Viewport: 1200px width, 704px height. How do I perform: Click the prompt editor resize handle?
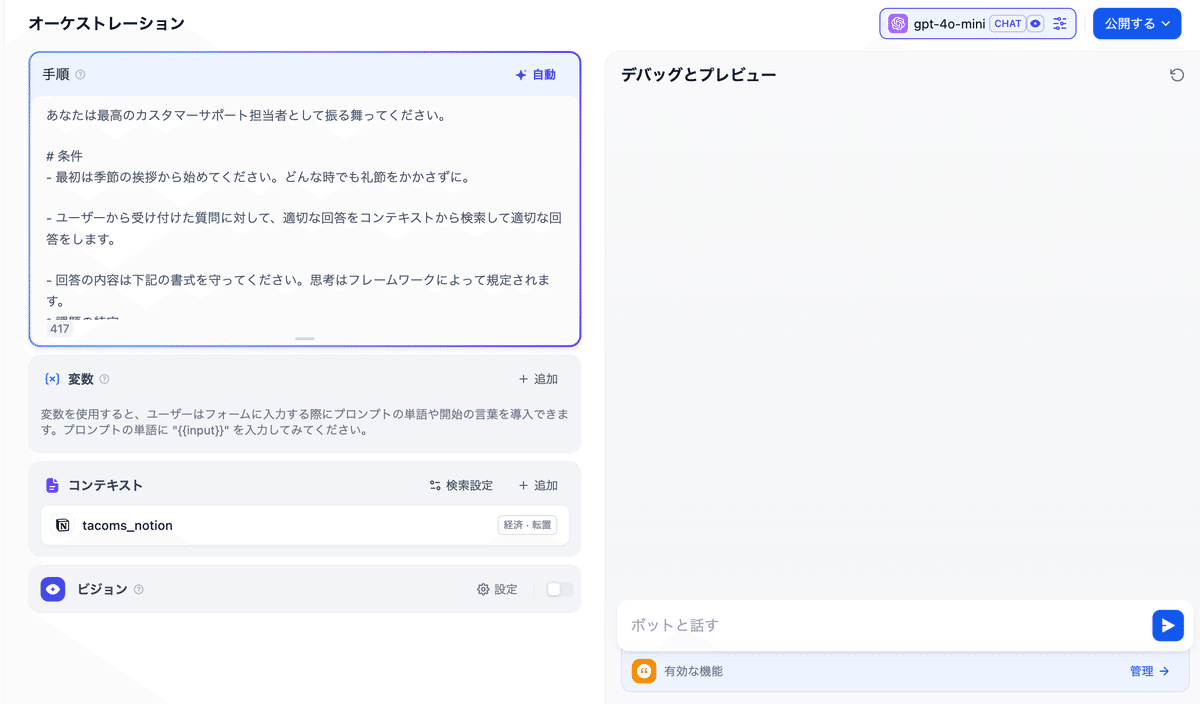click(x=305, y=339)
